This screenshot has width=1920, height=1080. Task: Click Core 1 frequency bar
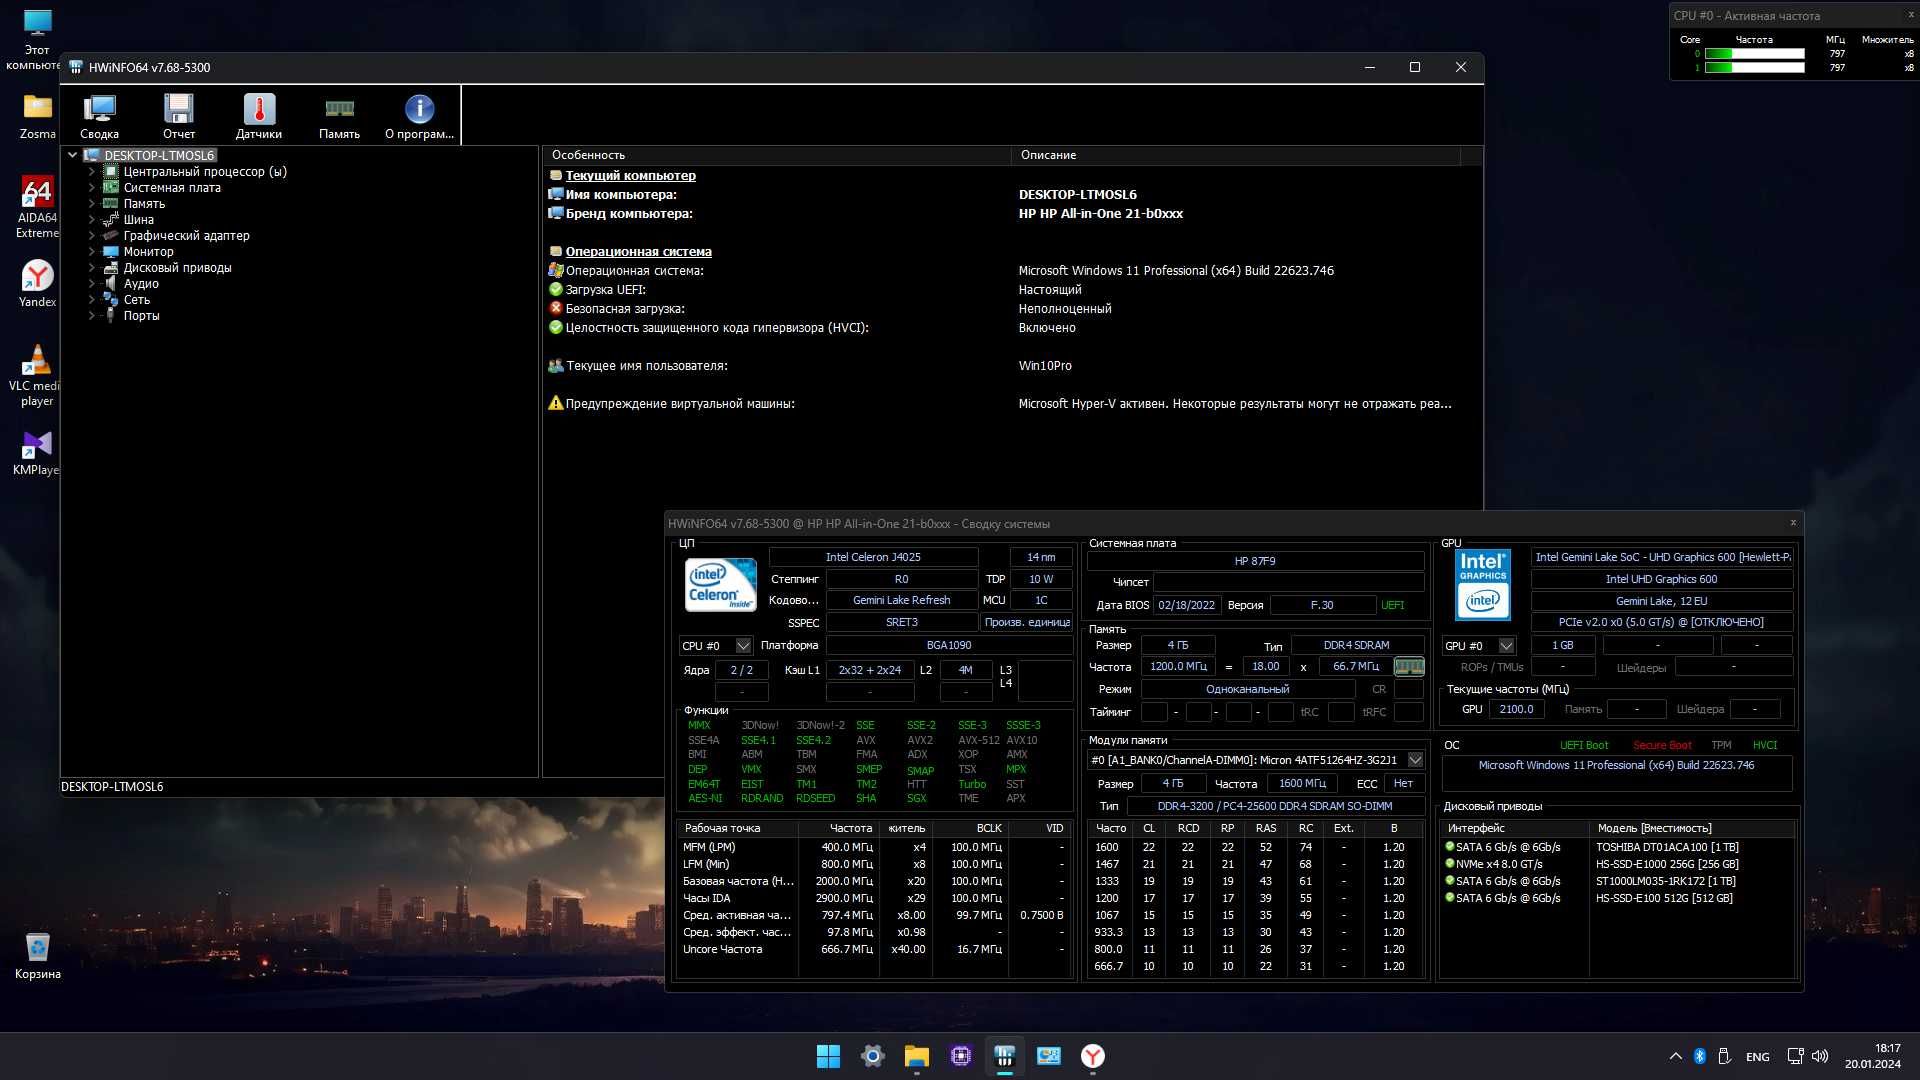(x=1754, y=68)
